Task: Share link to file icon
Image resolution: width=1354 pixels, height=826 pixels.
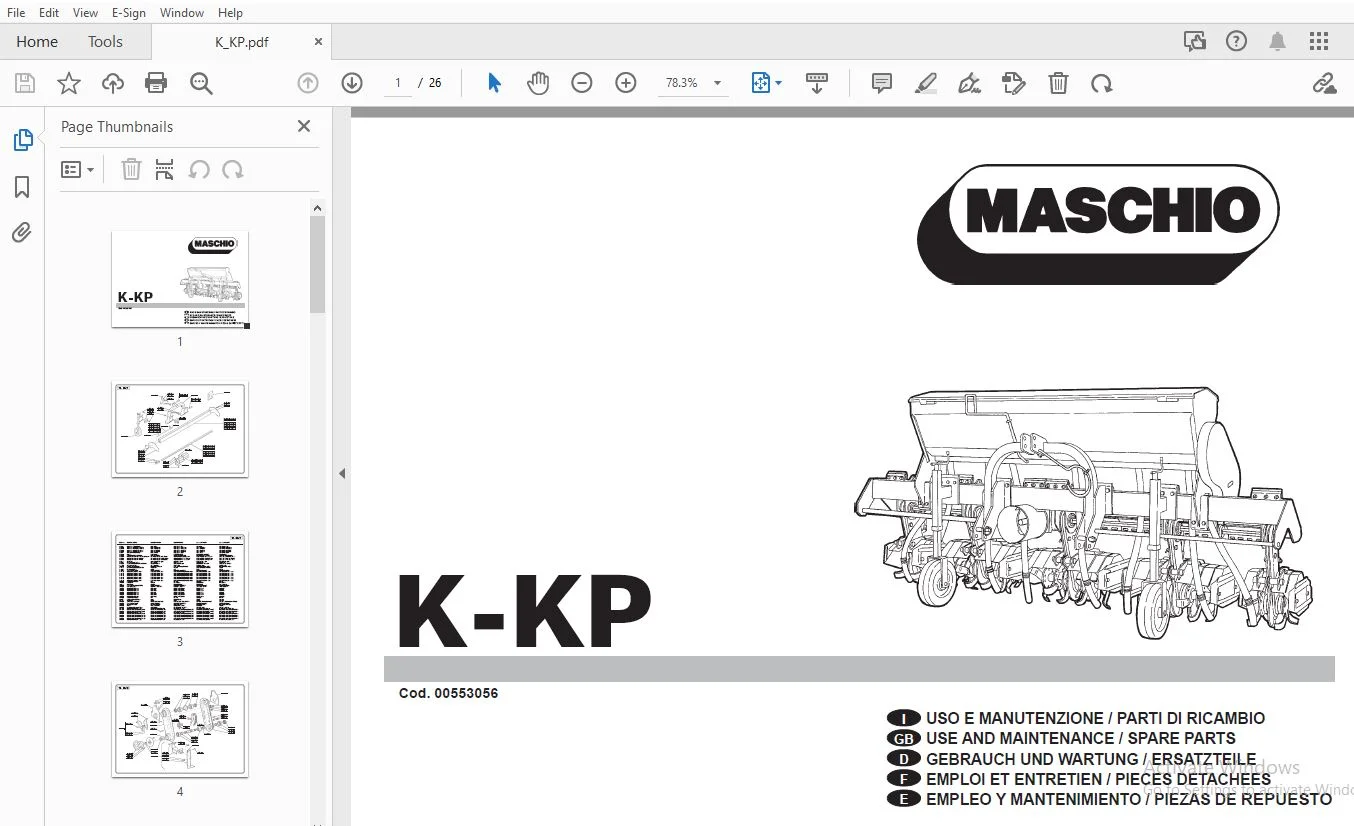Action: coord(1324,83)
